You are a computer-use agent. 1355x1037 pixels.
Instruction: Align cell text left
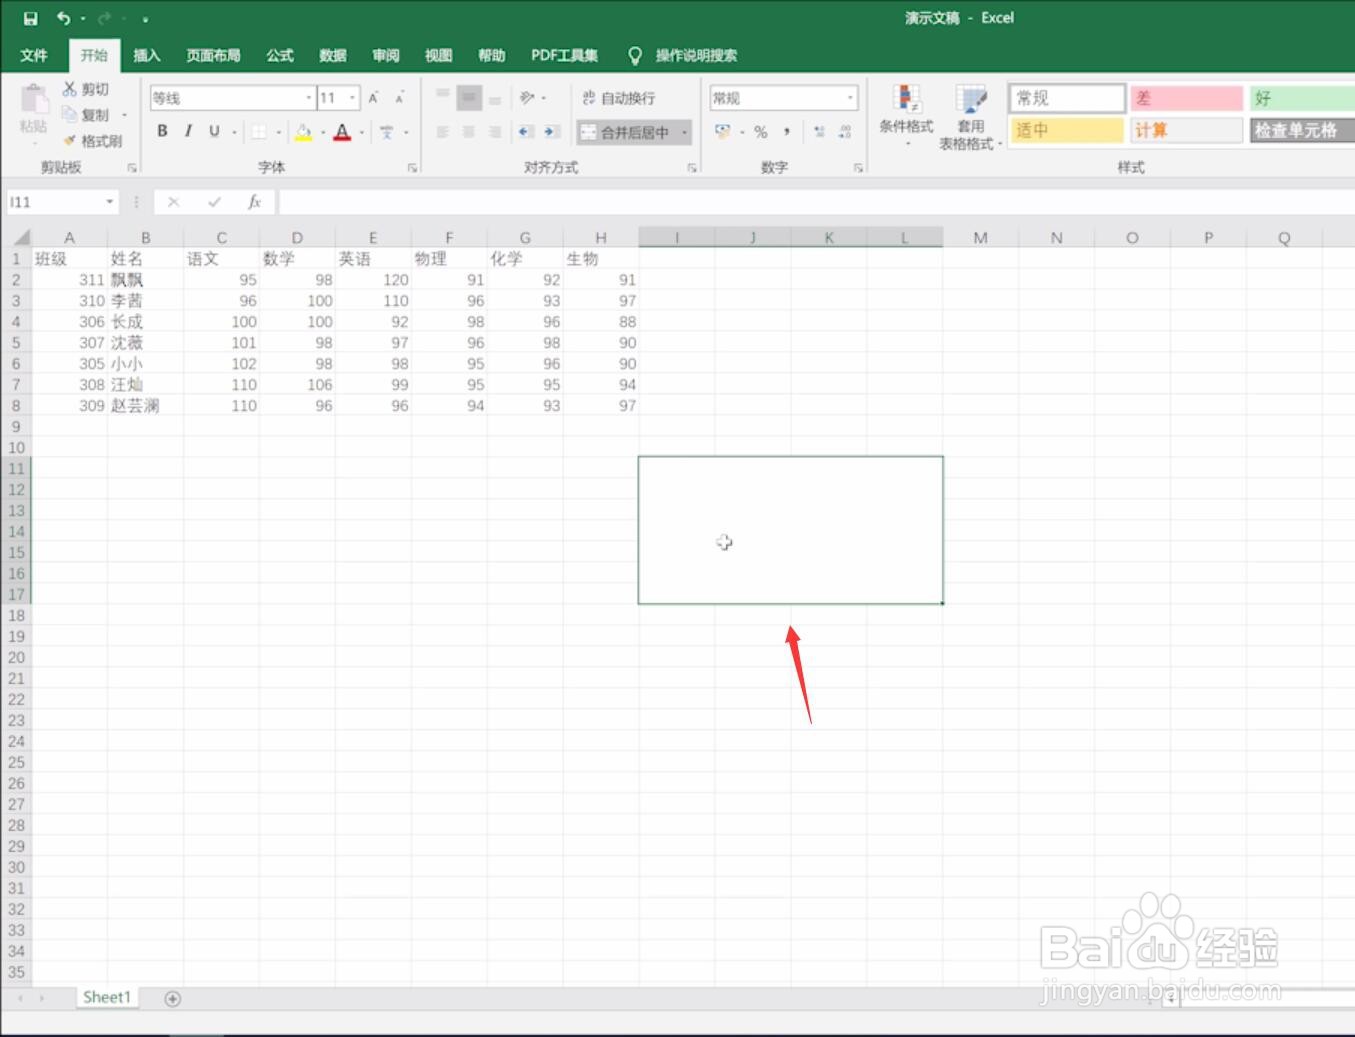443,131
